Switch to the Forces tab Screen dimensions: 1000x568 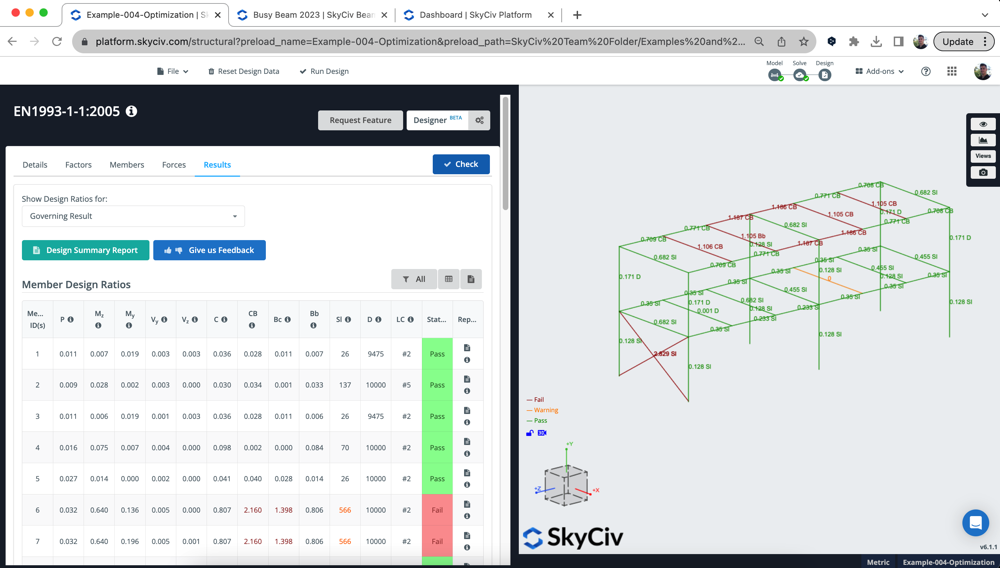click(x=174, y=165)
